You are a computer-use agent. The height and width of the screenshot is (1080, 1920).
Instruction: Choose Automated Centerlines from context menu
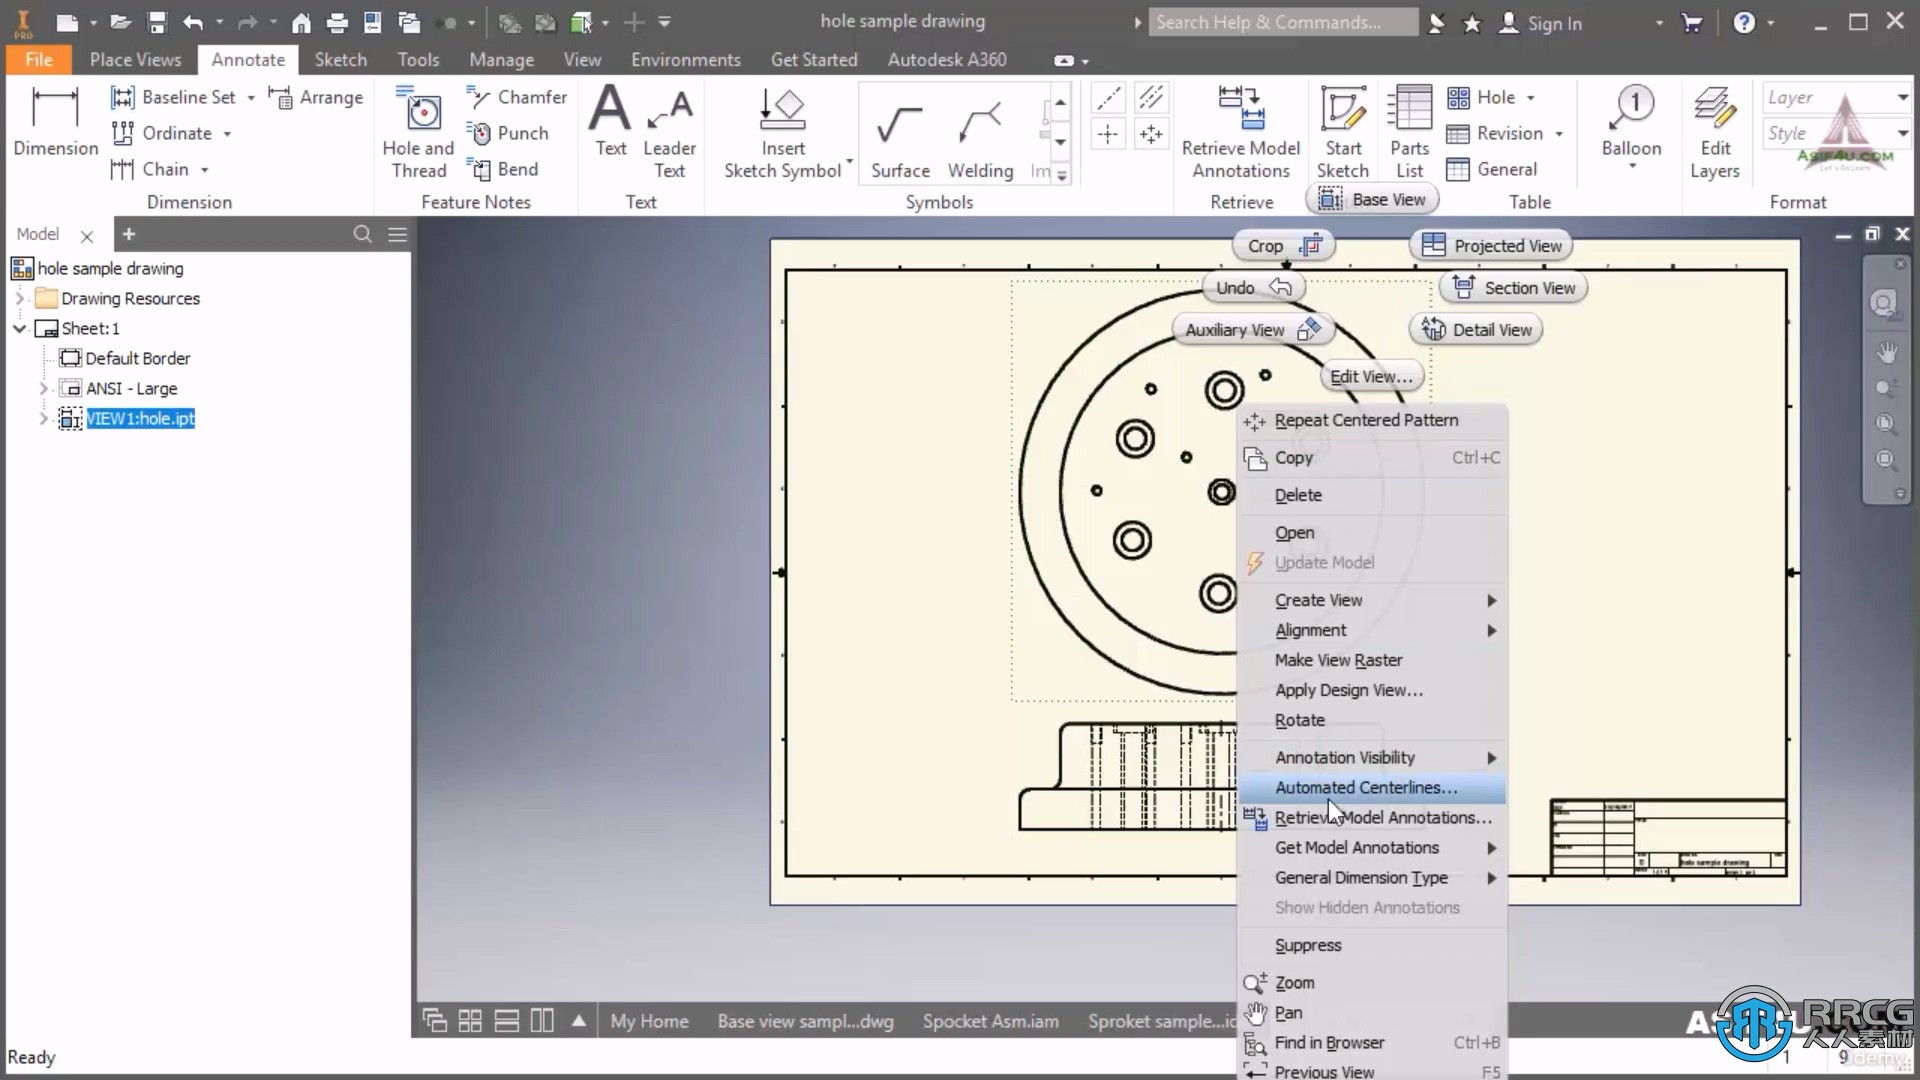tap(1372, 788)
